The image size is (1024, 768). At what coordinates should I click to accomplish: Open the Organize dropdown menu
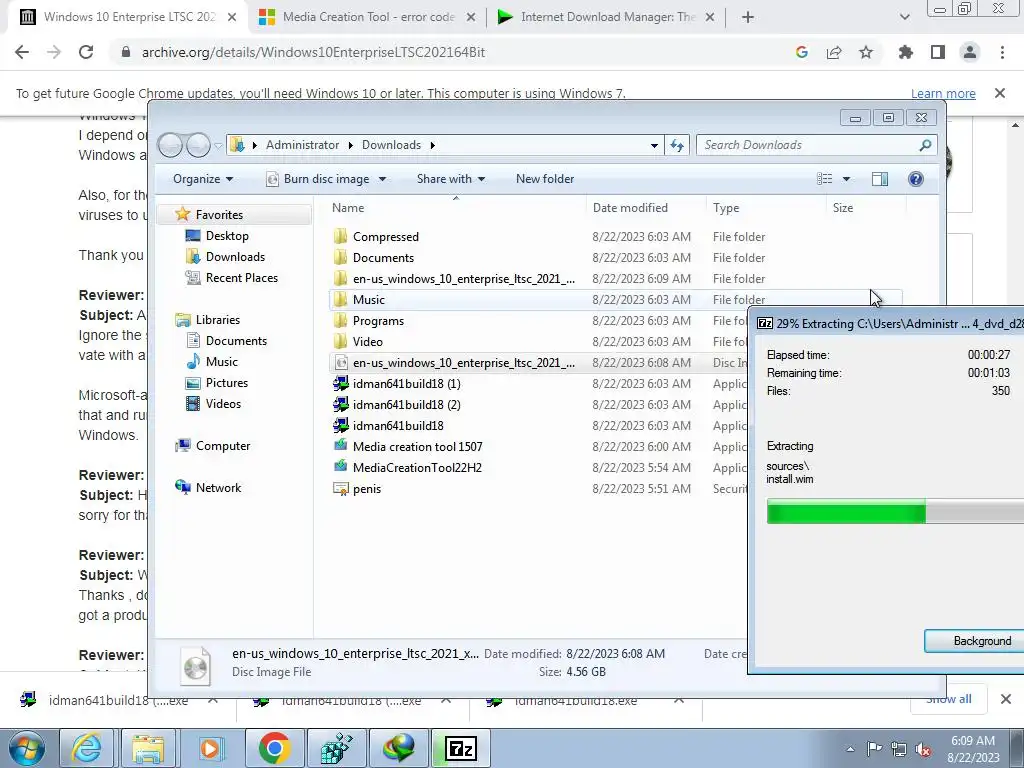[202, 179]
